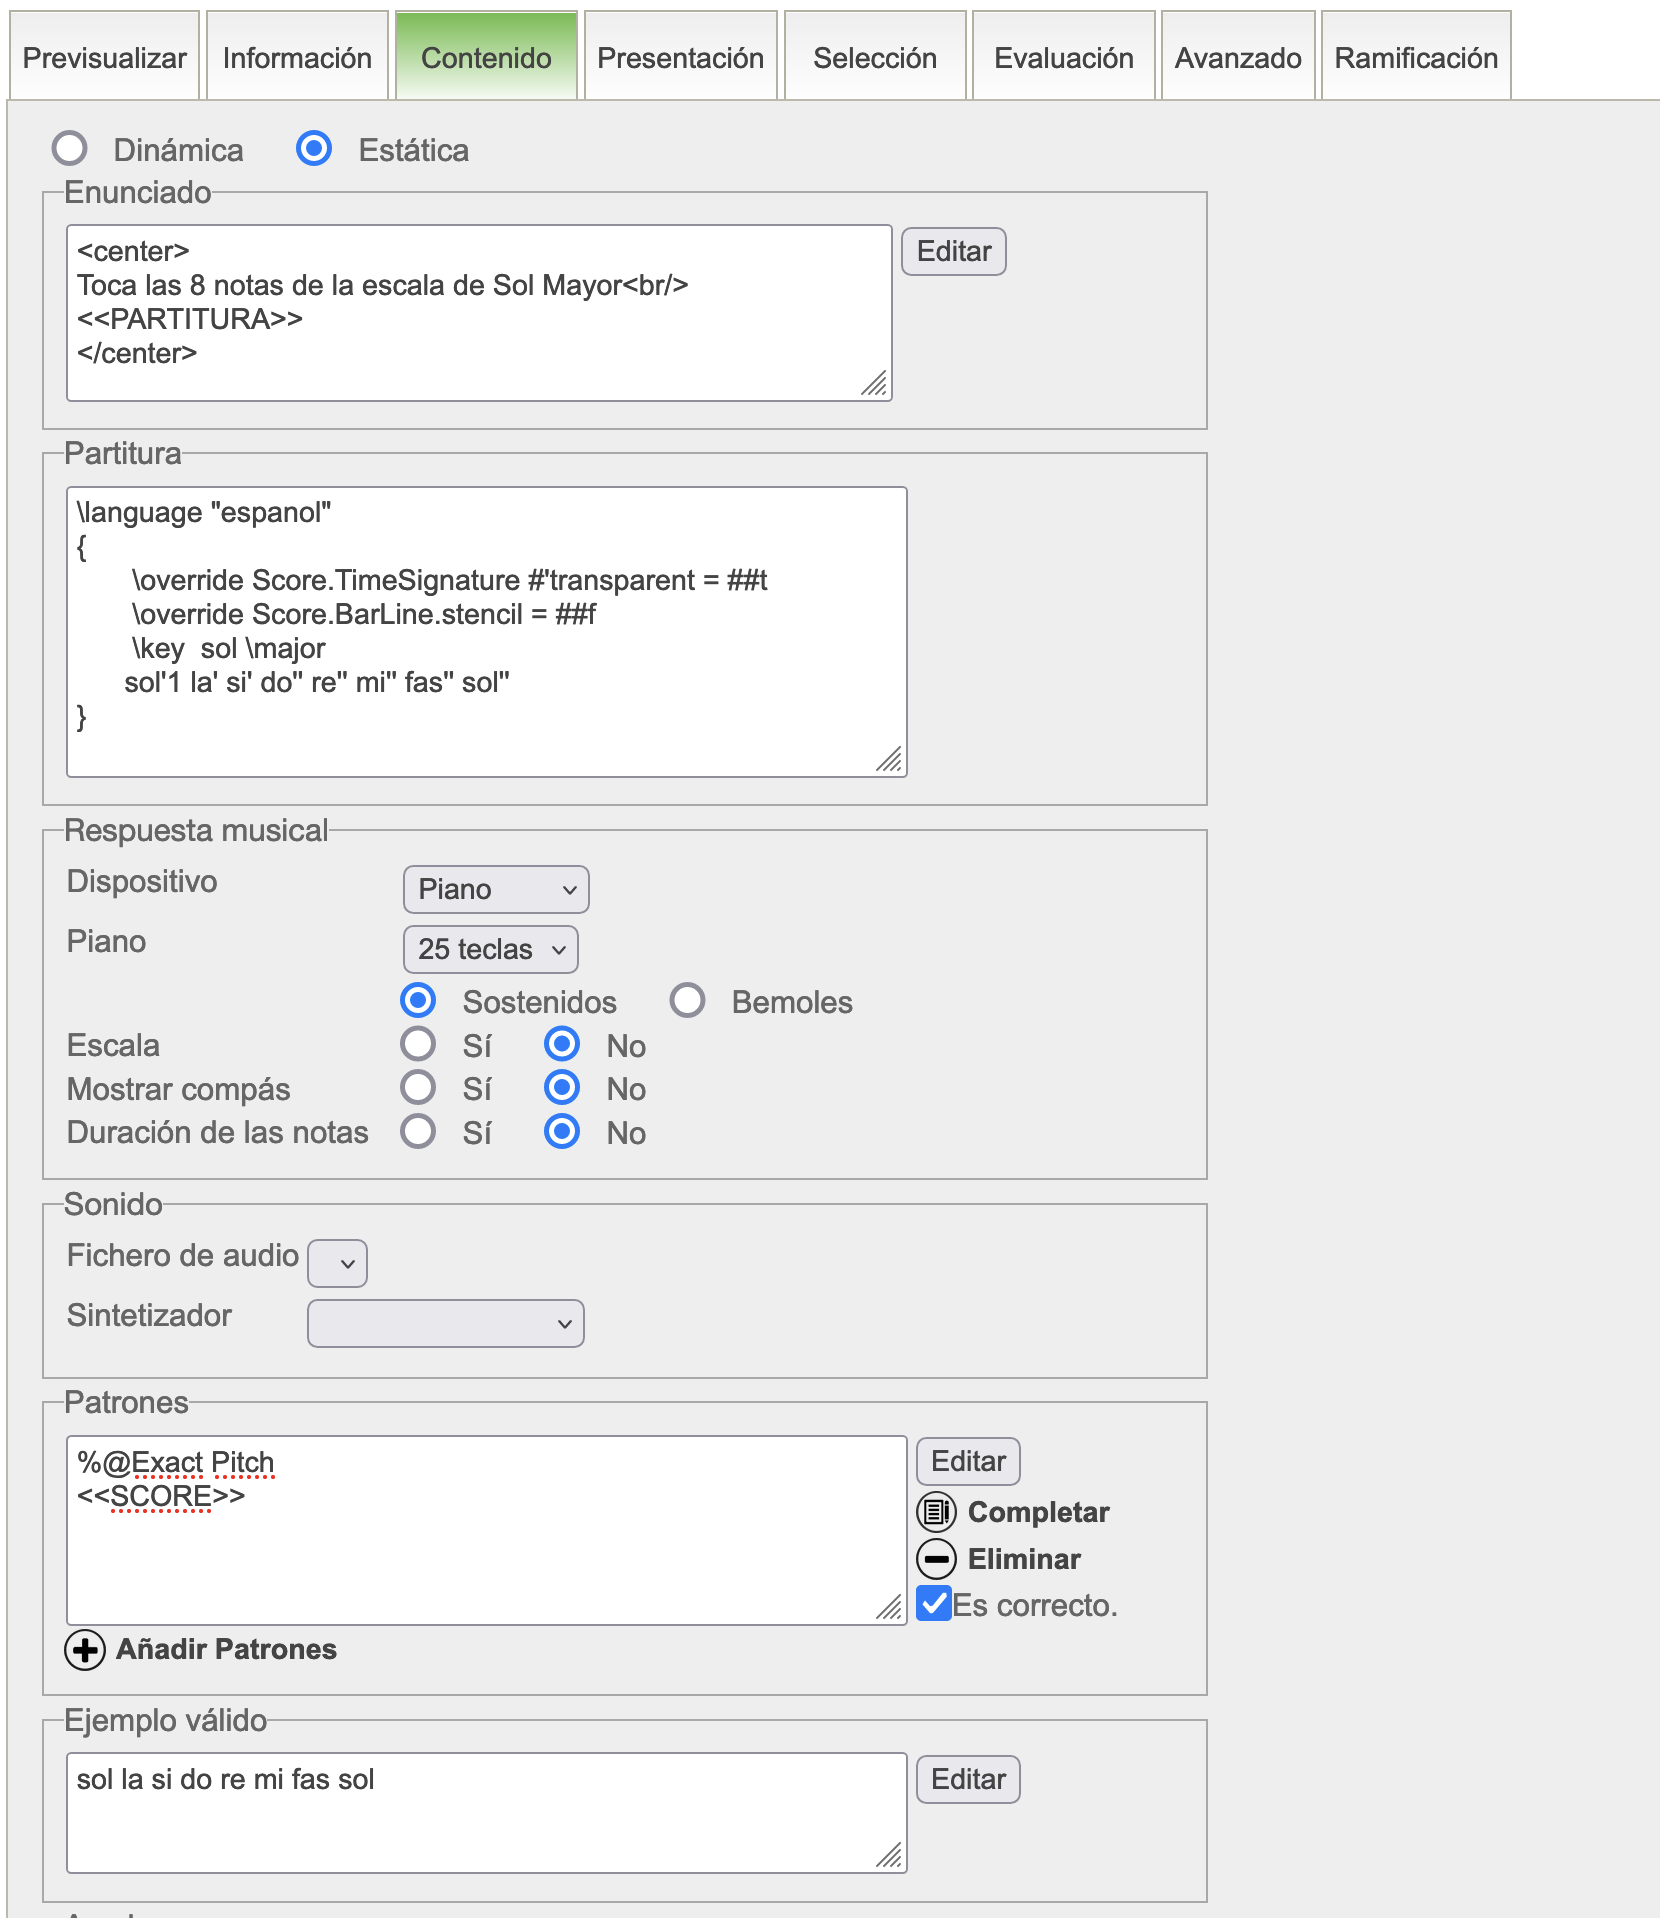Click the Patrones textarea resize handle
The width and height of the screenshot is (1660, 1918).
tap(889, 1608)
